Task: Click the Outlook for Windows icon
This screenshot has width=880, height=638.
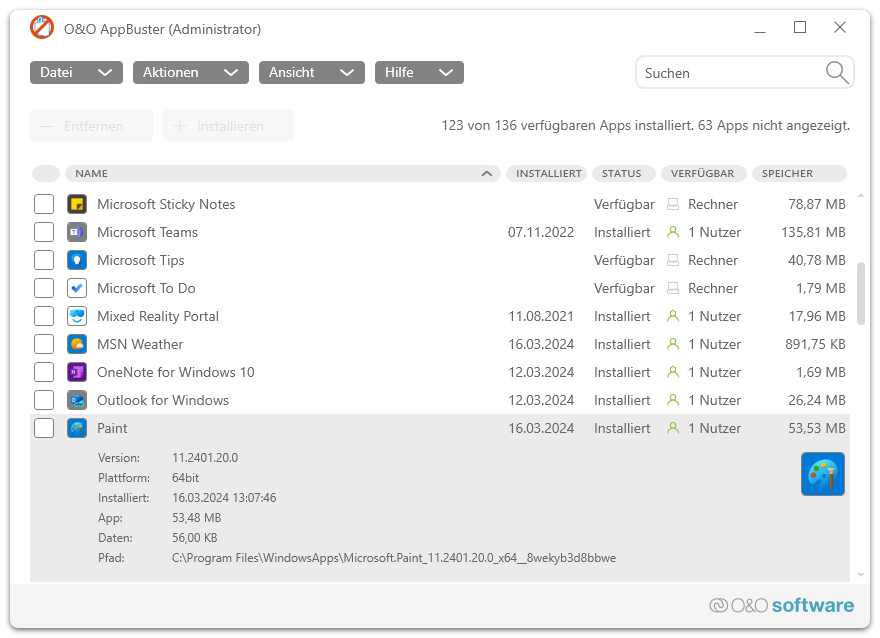Action: click(x=77, y=400)
